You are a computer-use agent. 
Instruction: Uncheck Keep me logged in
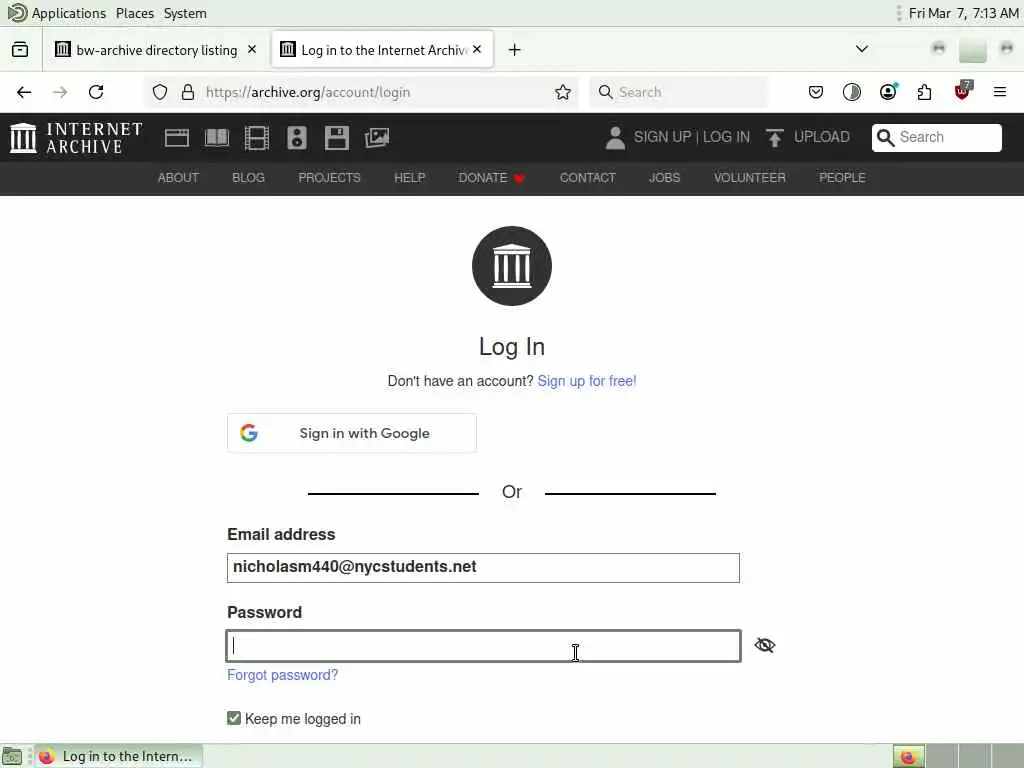234,718
